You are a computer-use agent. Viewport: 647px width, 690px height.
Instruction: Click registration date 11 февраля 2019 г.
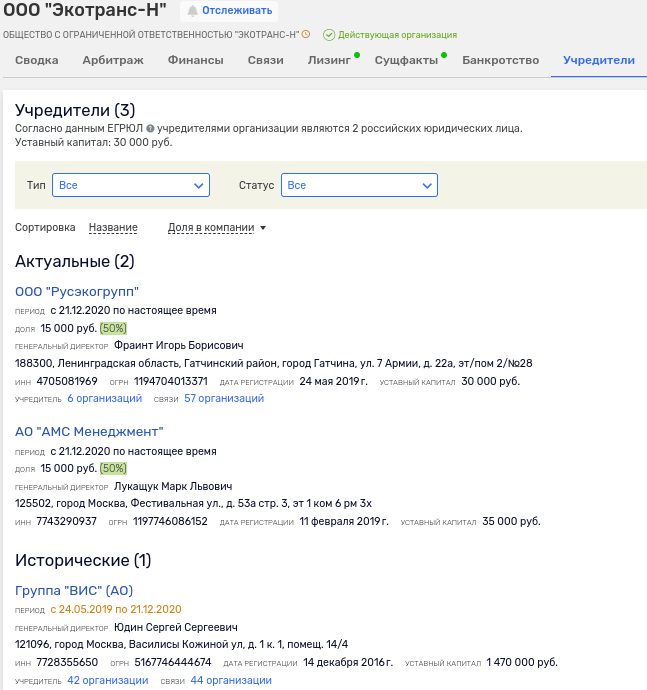click(344, 521)
